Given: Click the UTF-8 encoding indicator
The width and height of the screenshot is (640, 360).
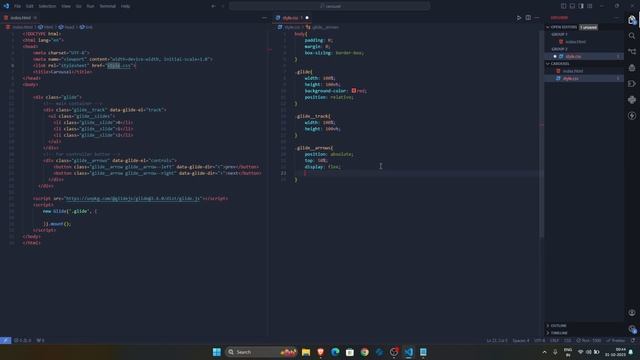Looking at the screenshot, I should [540, 340].
